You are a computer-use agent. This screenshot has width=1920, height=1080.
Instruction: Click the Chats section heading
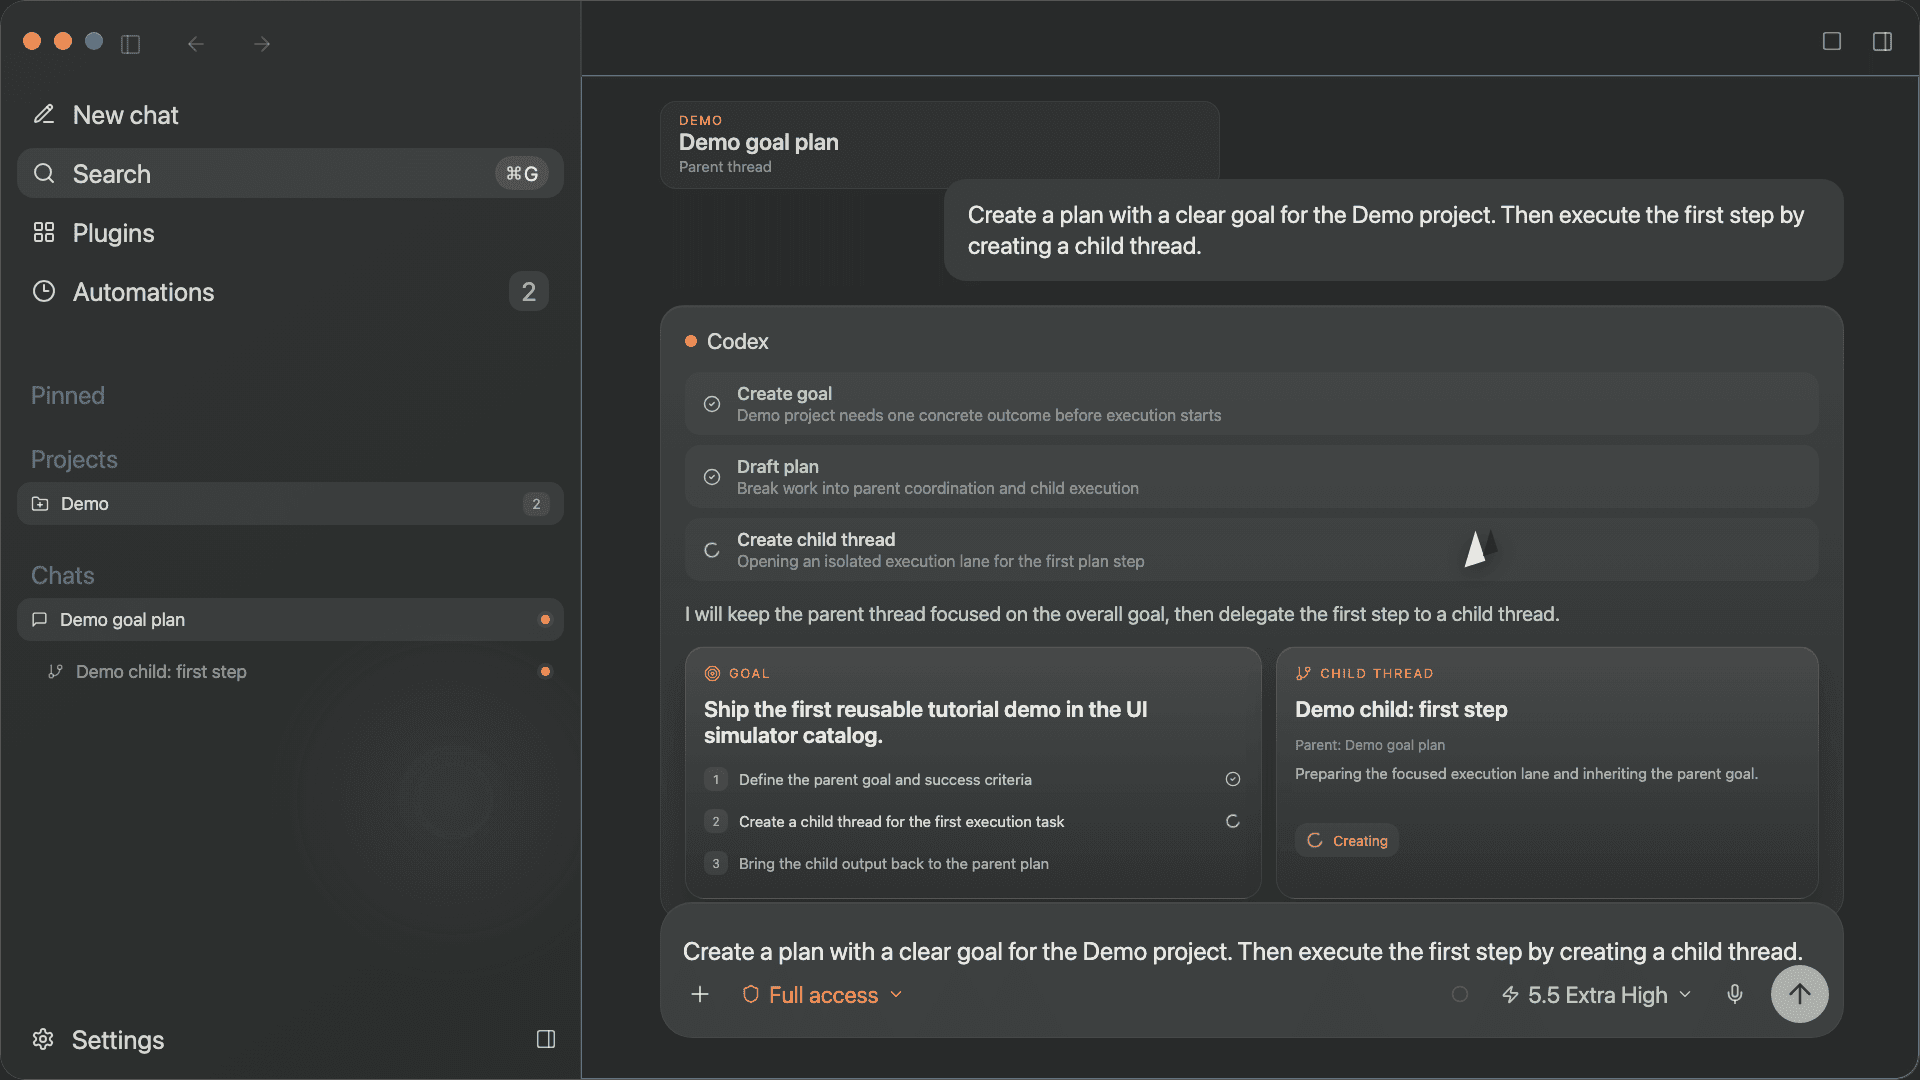62,576
